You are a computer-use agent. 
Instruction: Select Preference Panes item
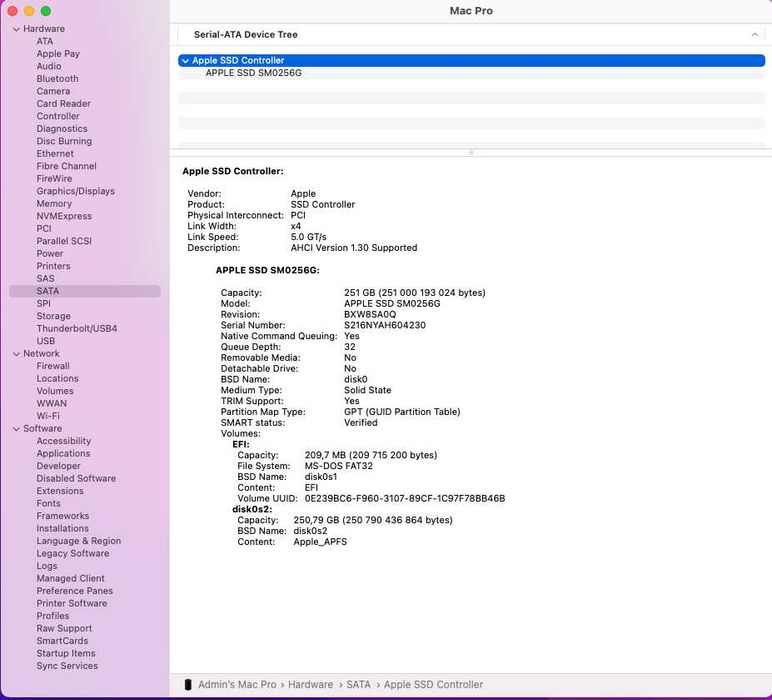pos(74,591)
